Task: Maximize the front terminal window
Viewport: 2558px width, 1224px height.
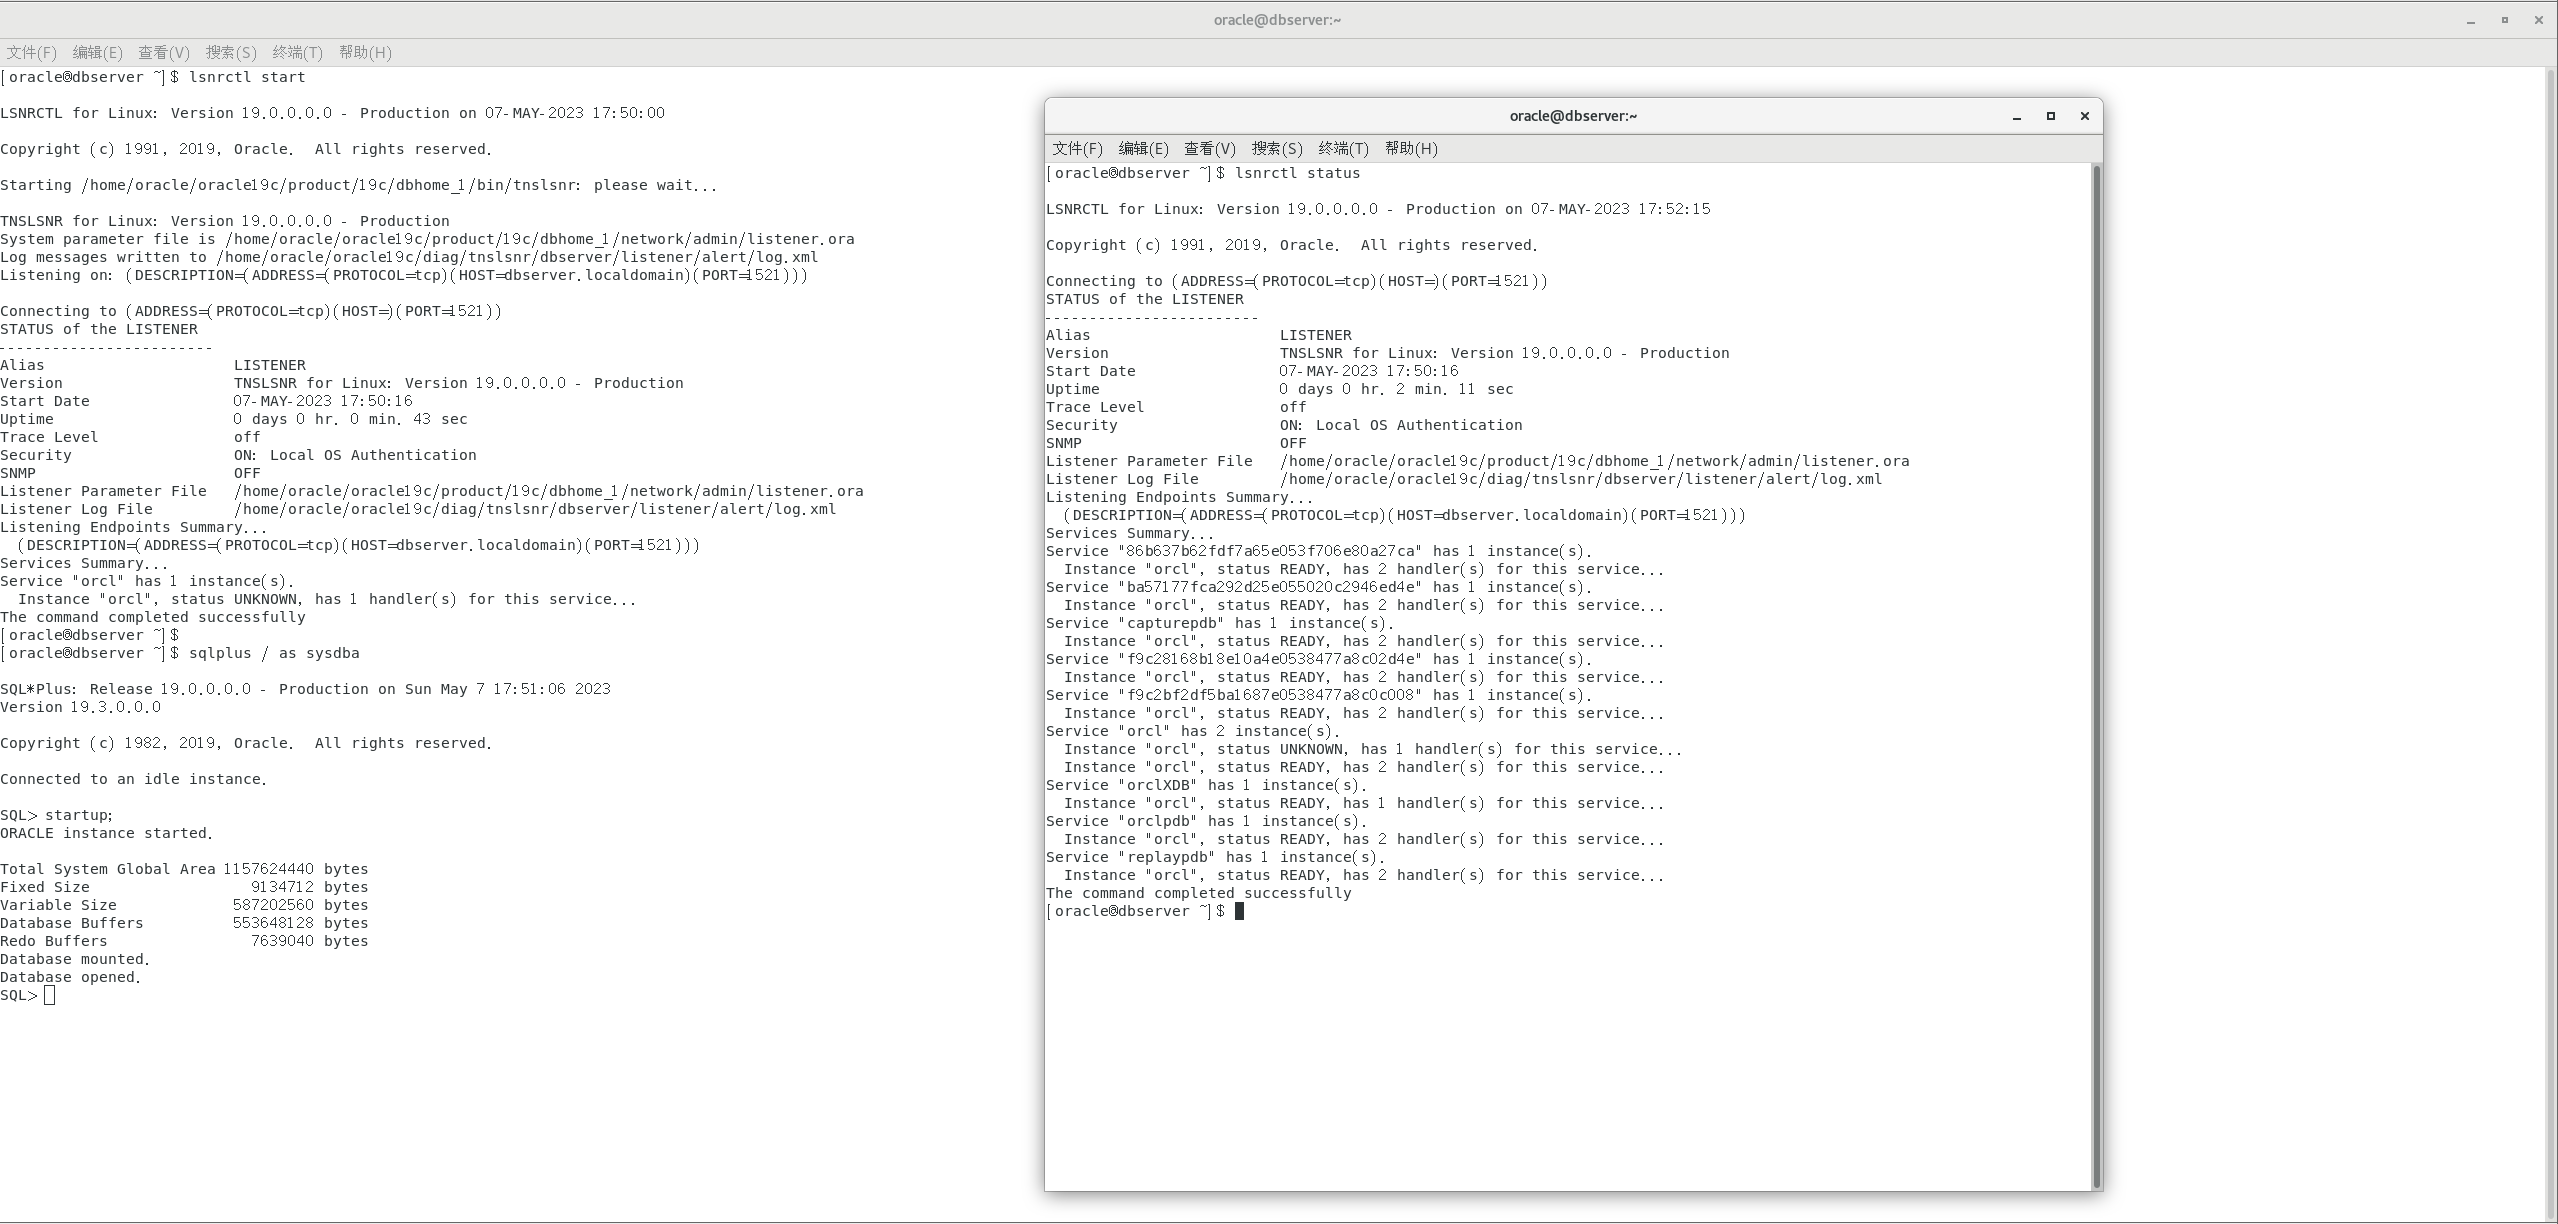Action: coord(2051,117)
